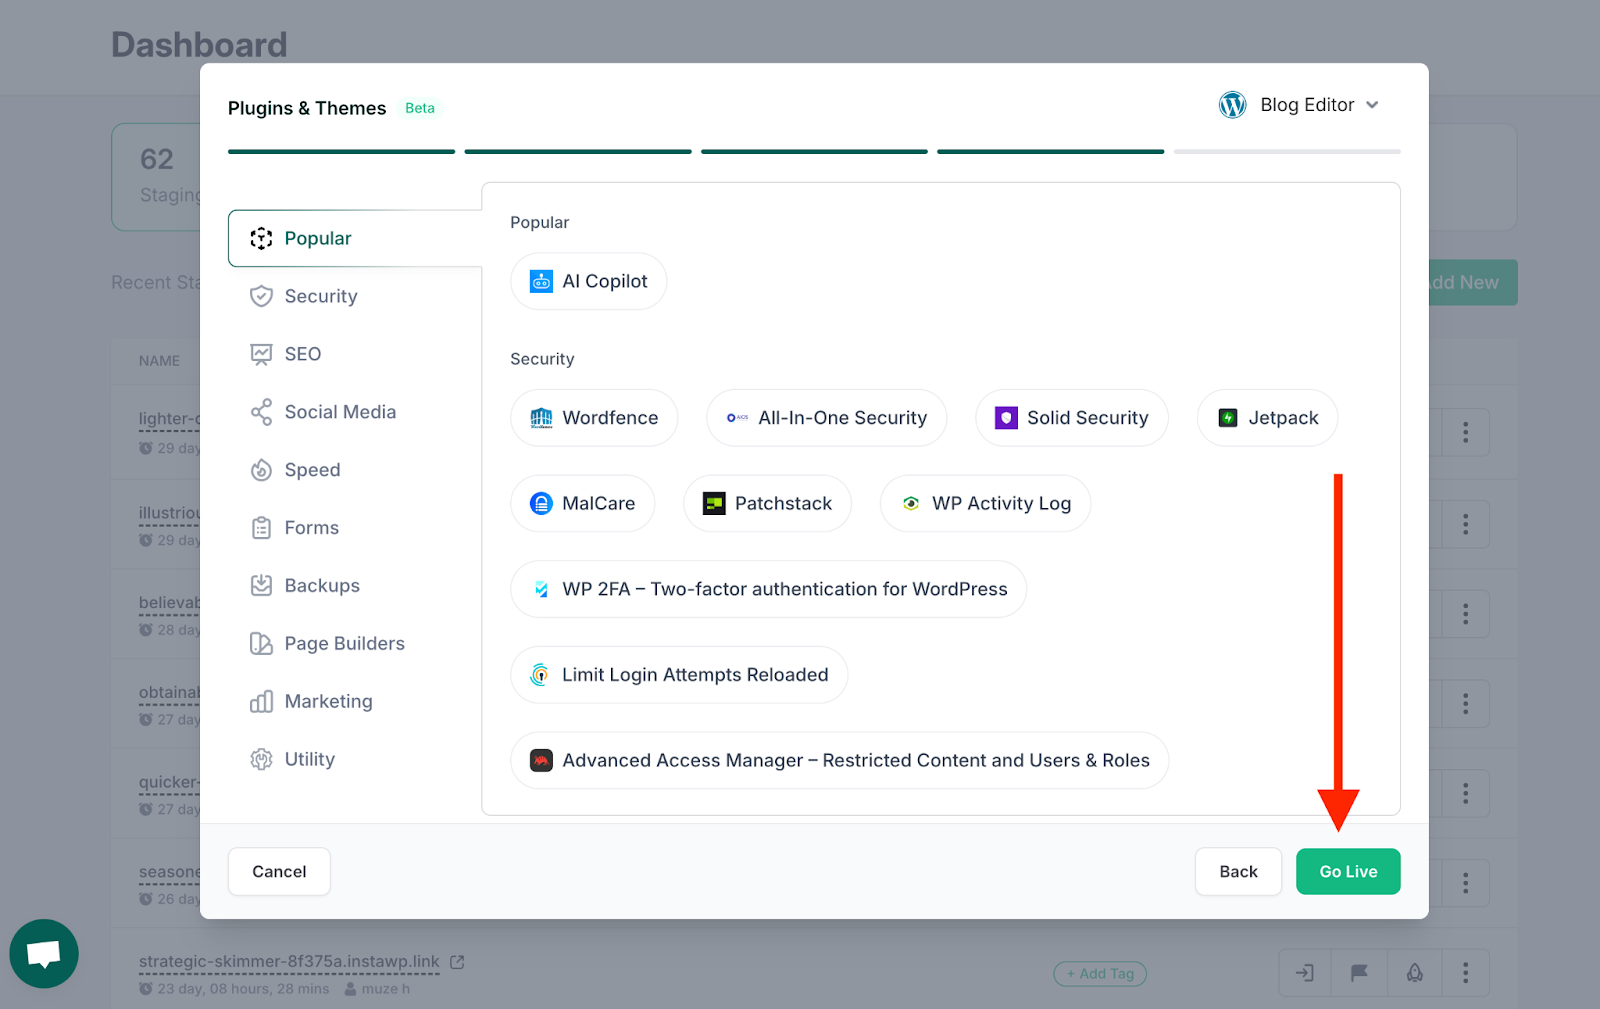
Task: Select Limit Login Attempts Reloaded plugin
Action: (x=679, y=675)
